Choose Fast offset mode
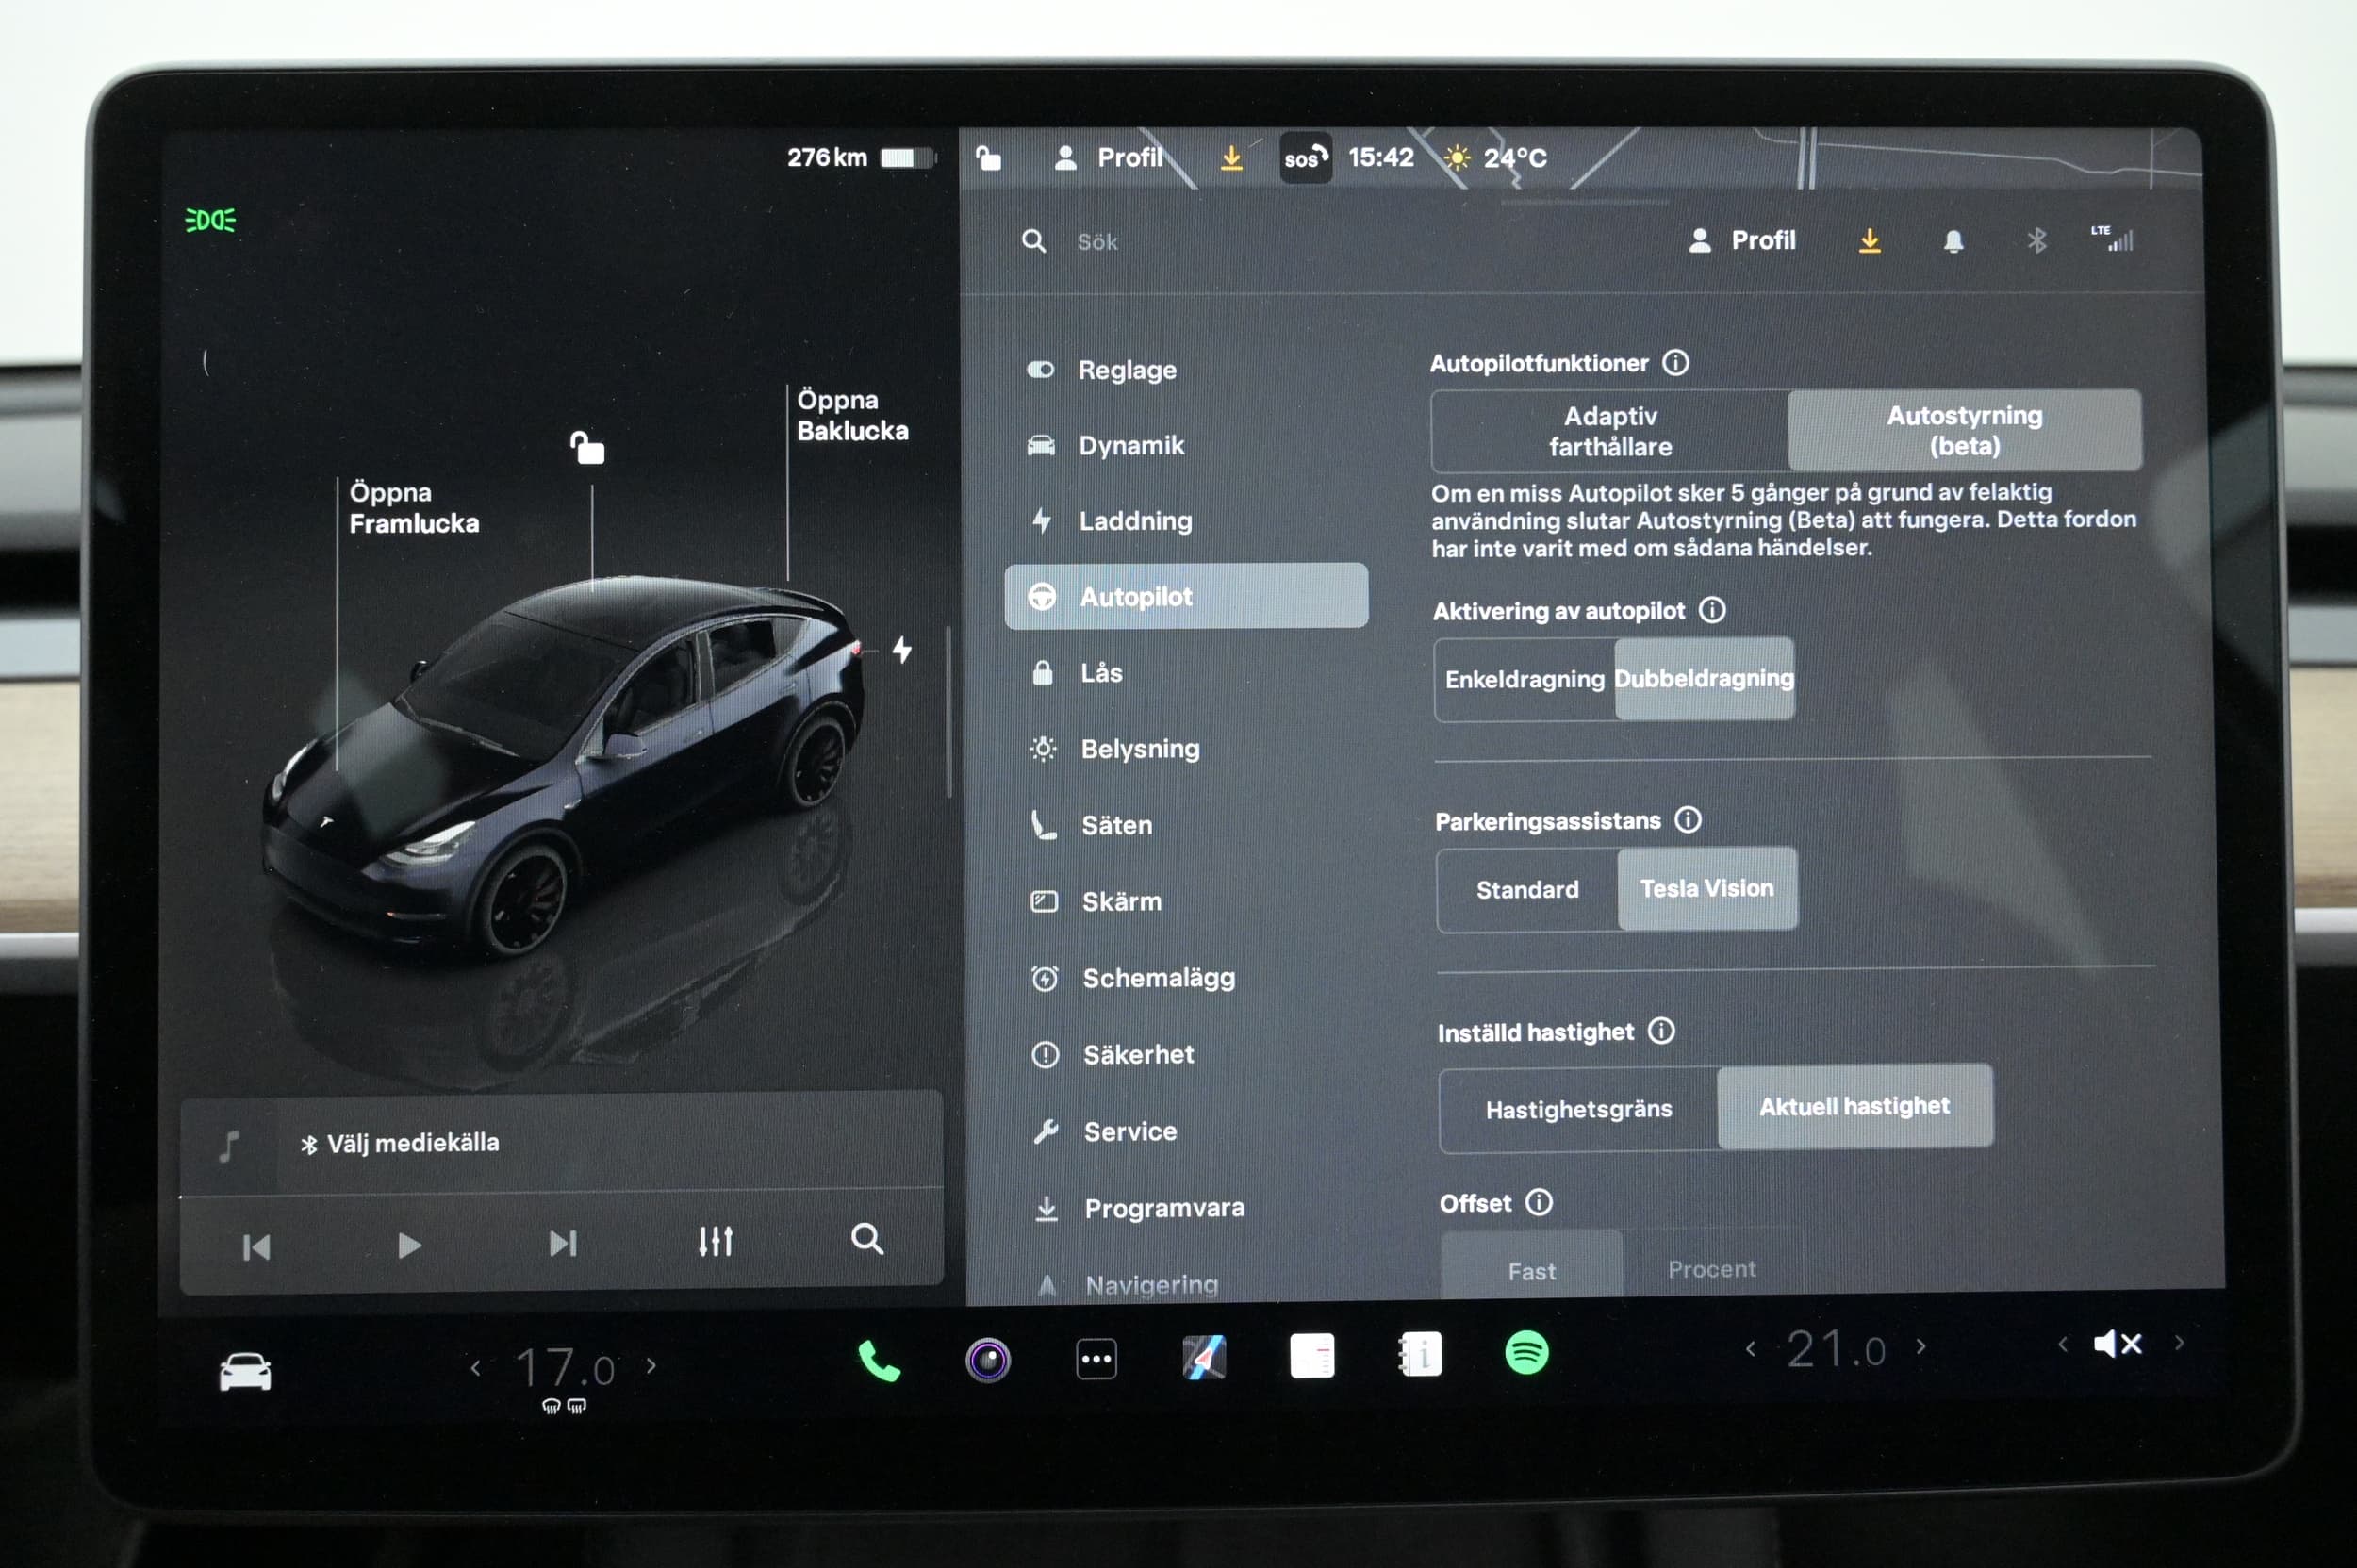 point(1531,1266)
